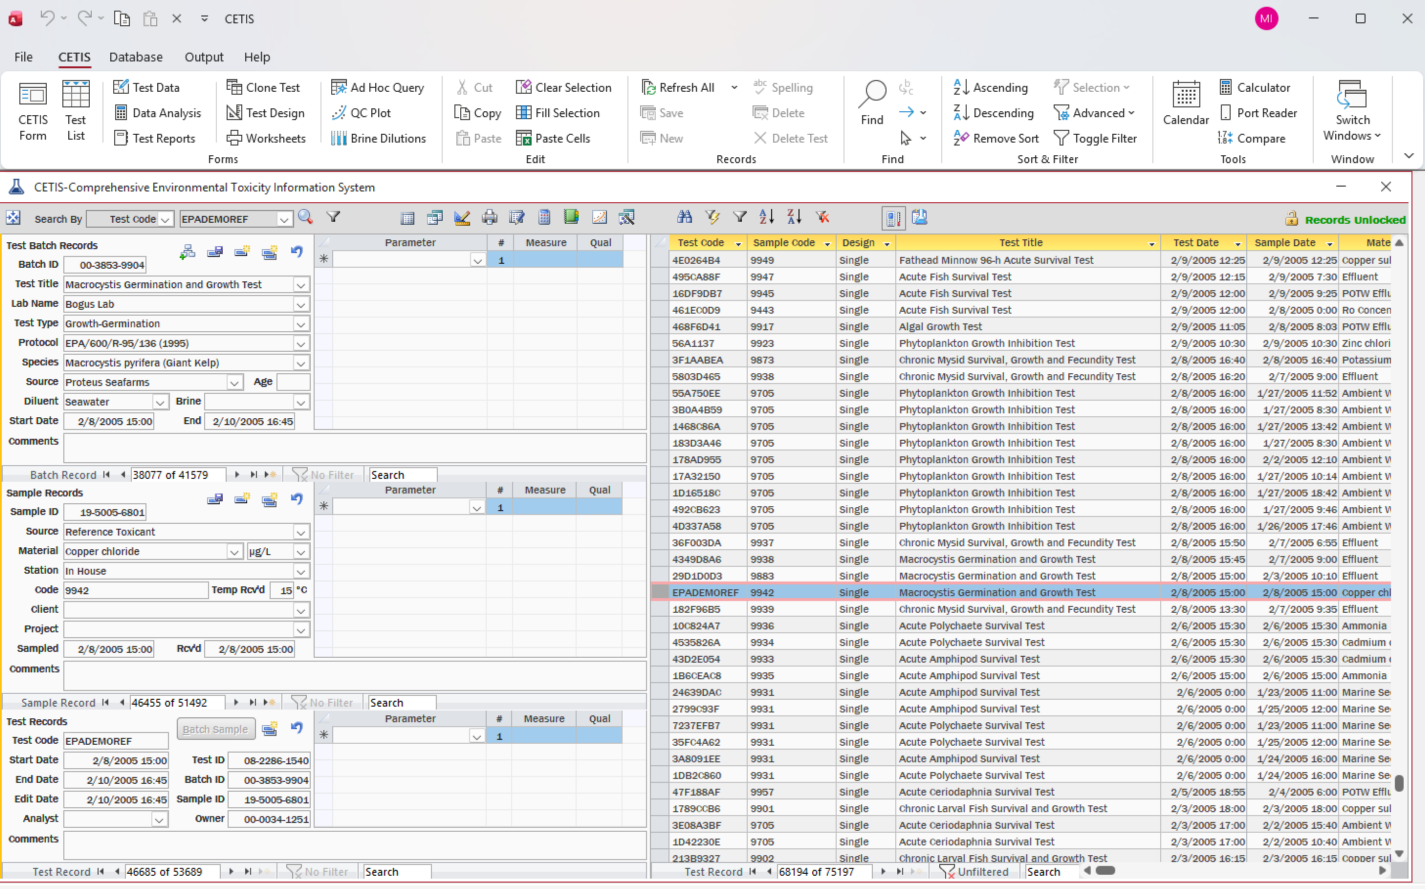1425x889 pixels.
Task: Click the undo arrow in Test Records section
Action: (x=297, y=728)
